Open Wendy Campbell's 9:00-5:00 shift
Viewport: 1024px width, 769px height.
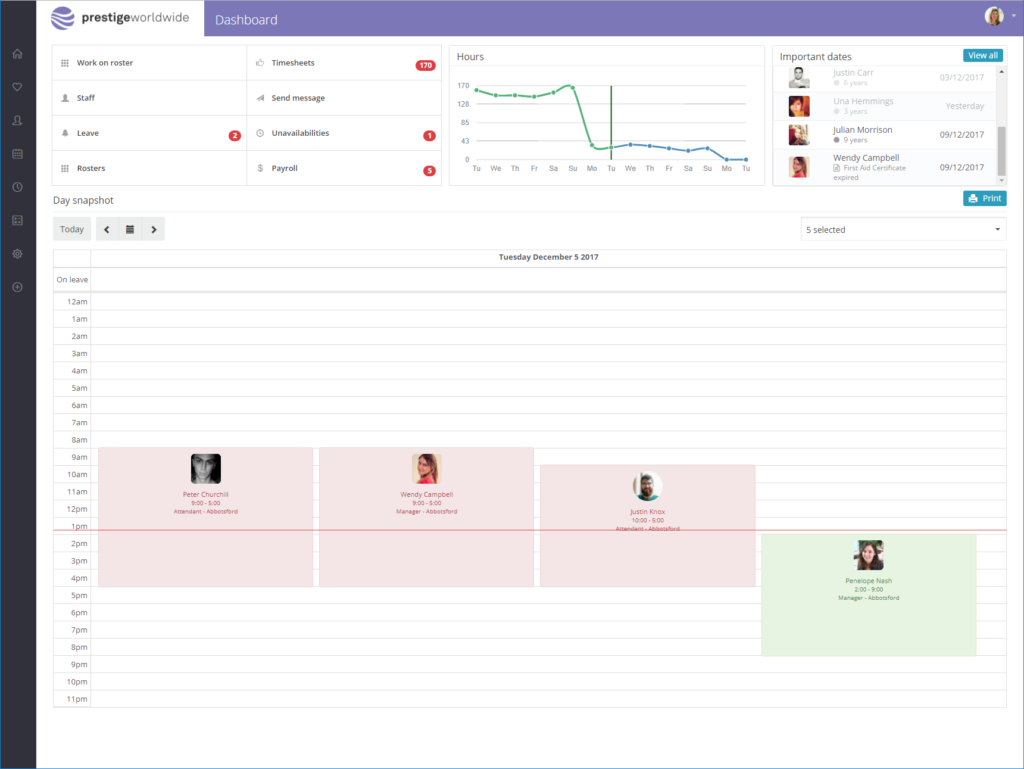(426, 517)
